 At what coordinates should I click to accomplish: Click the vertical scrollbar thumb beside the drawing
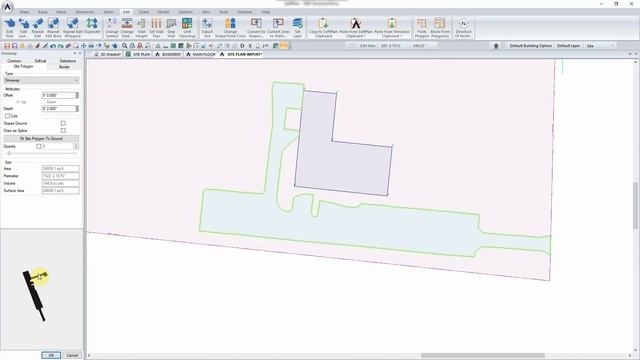636,205
